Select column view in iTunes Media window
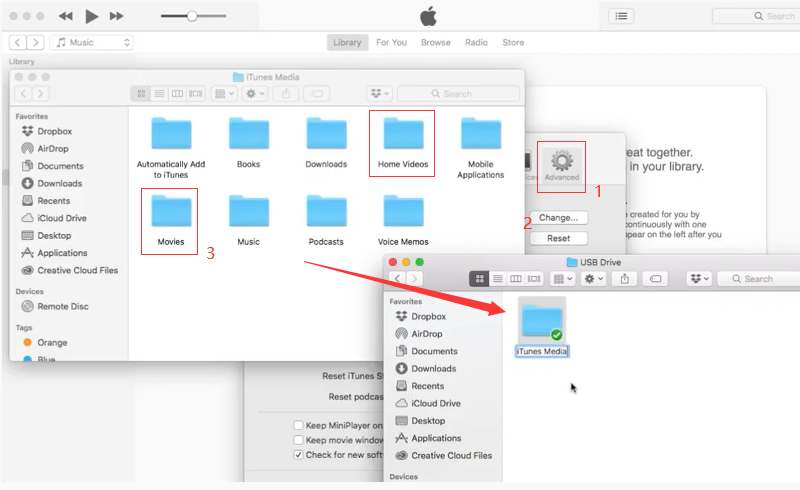 (177, 94)
